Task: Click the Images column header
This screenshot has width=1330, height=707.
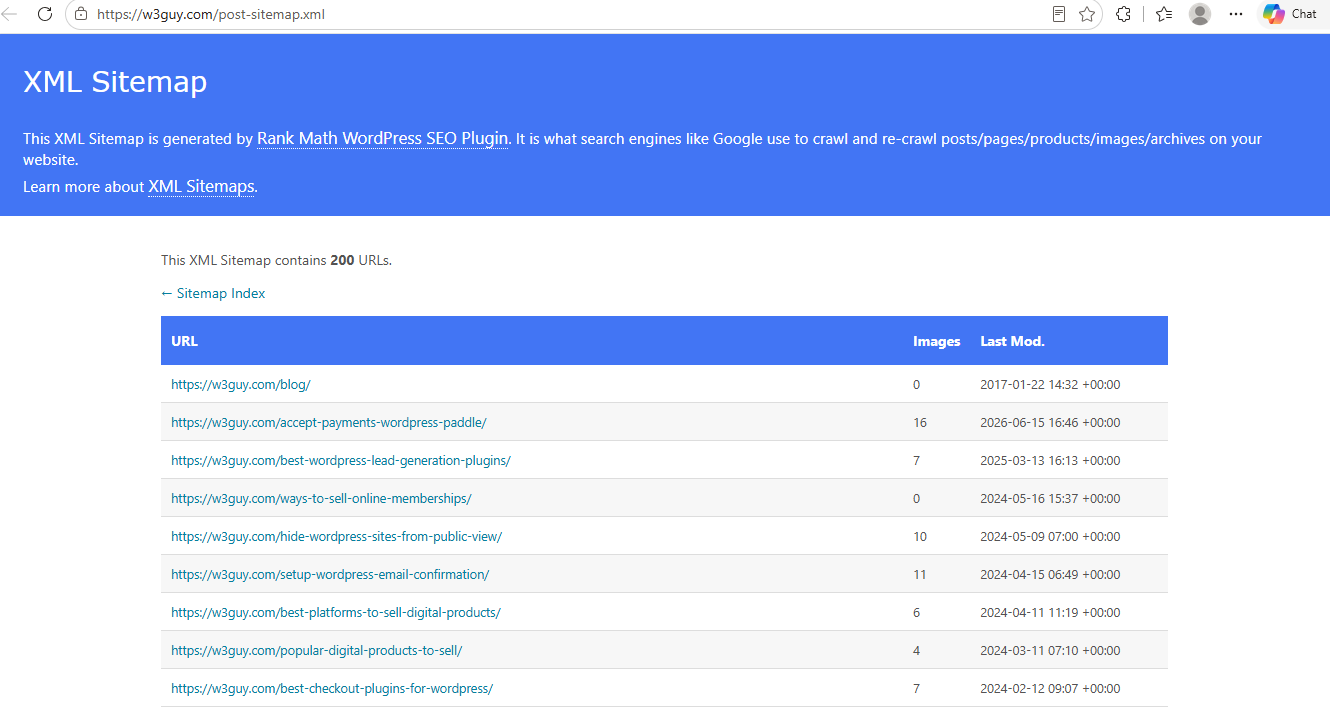Action: click(937, 341)
